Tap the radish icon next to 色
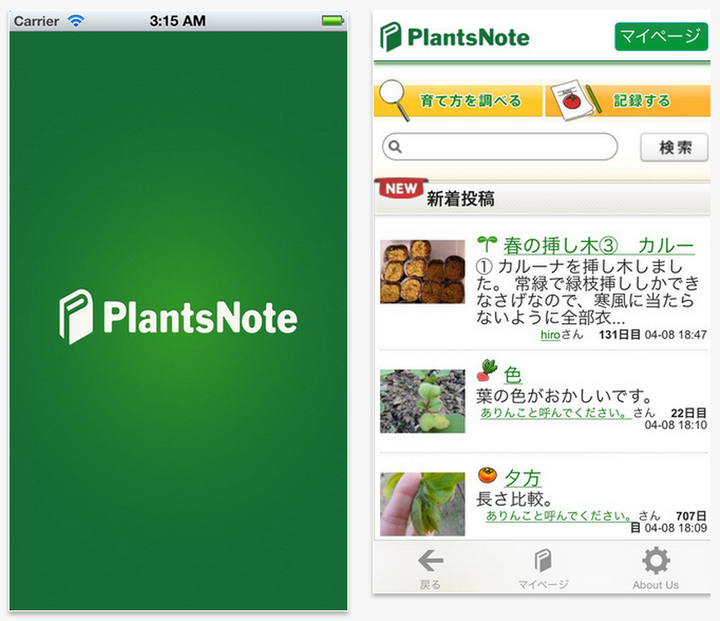This screenshot has height=621, width=720. point(487,371)
